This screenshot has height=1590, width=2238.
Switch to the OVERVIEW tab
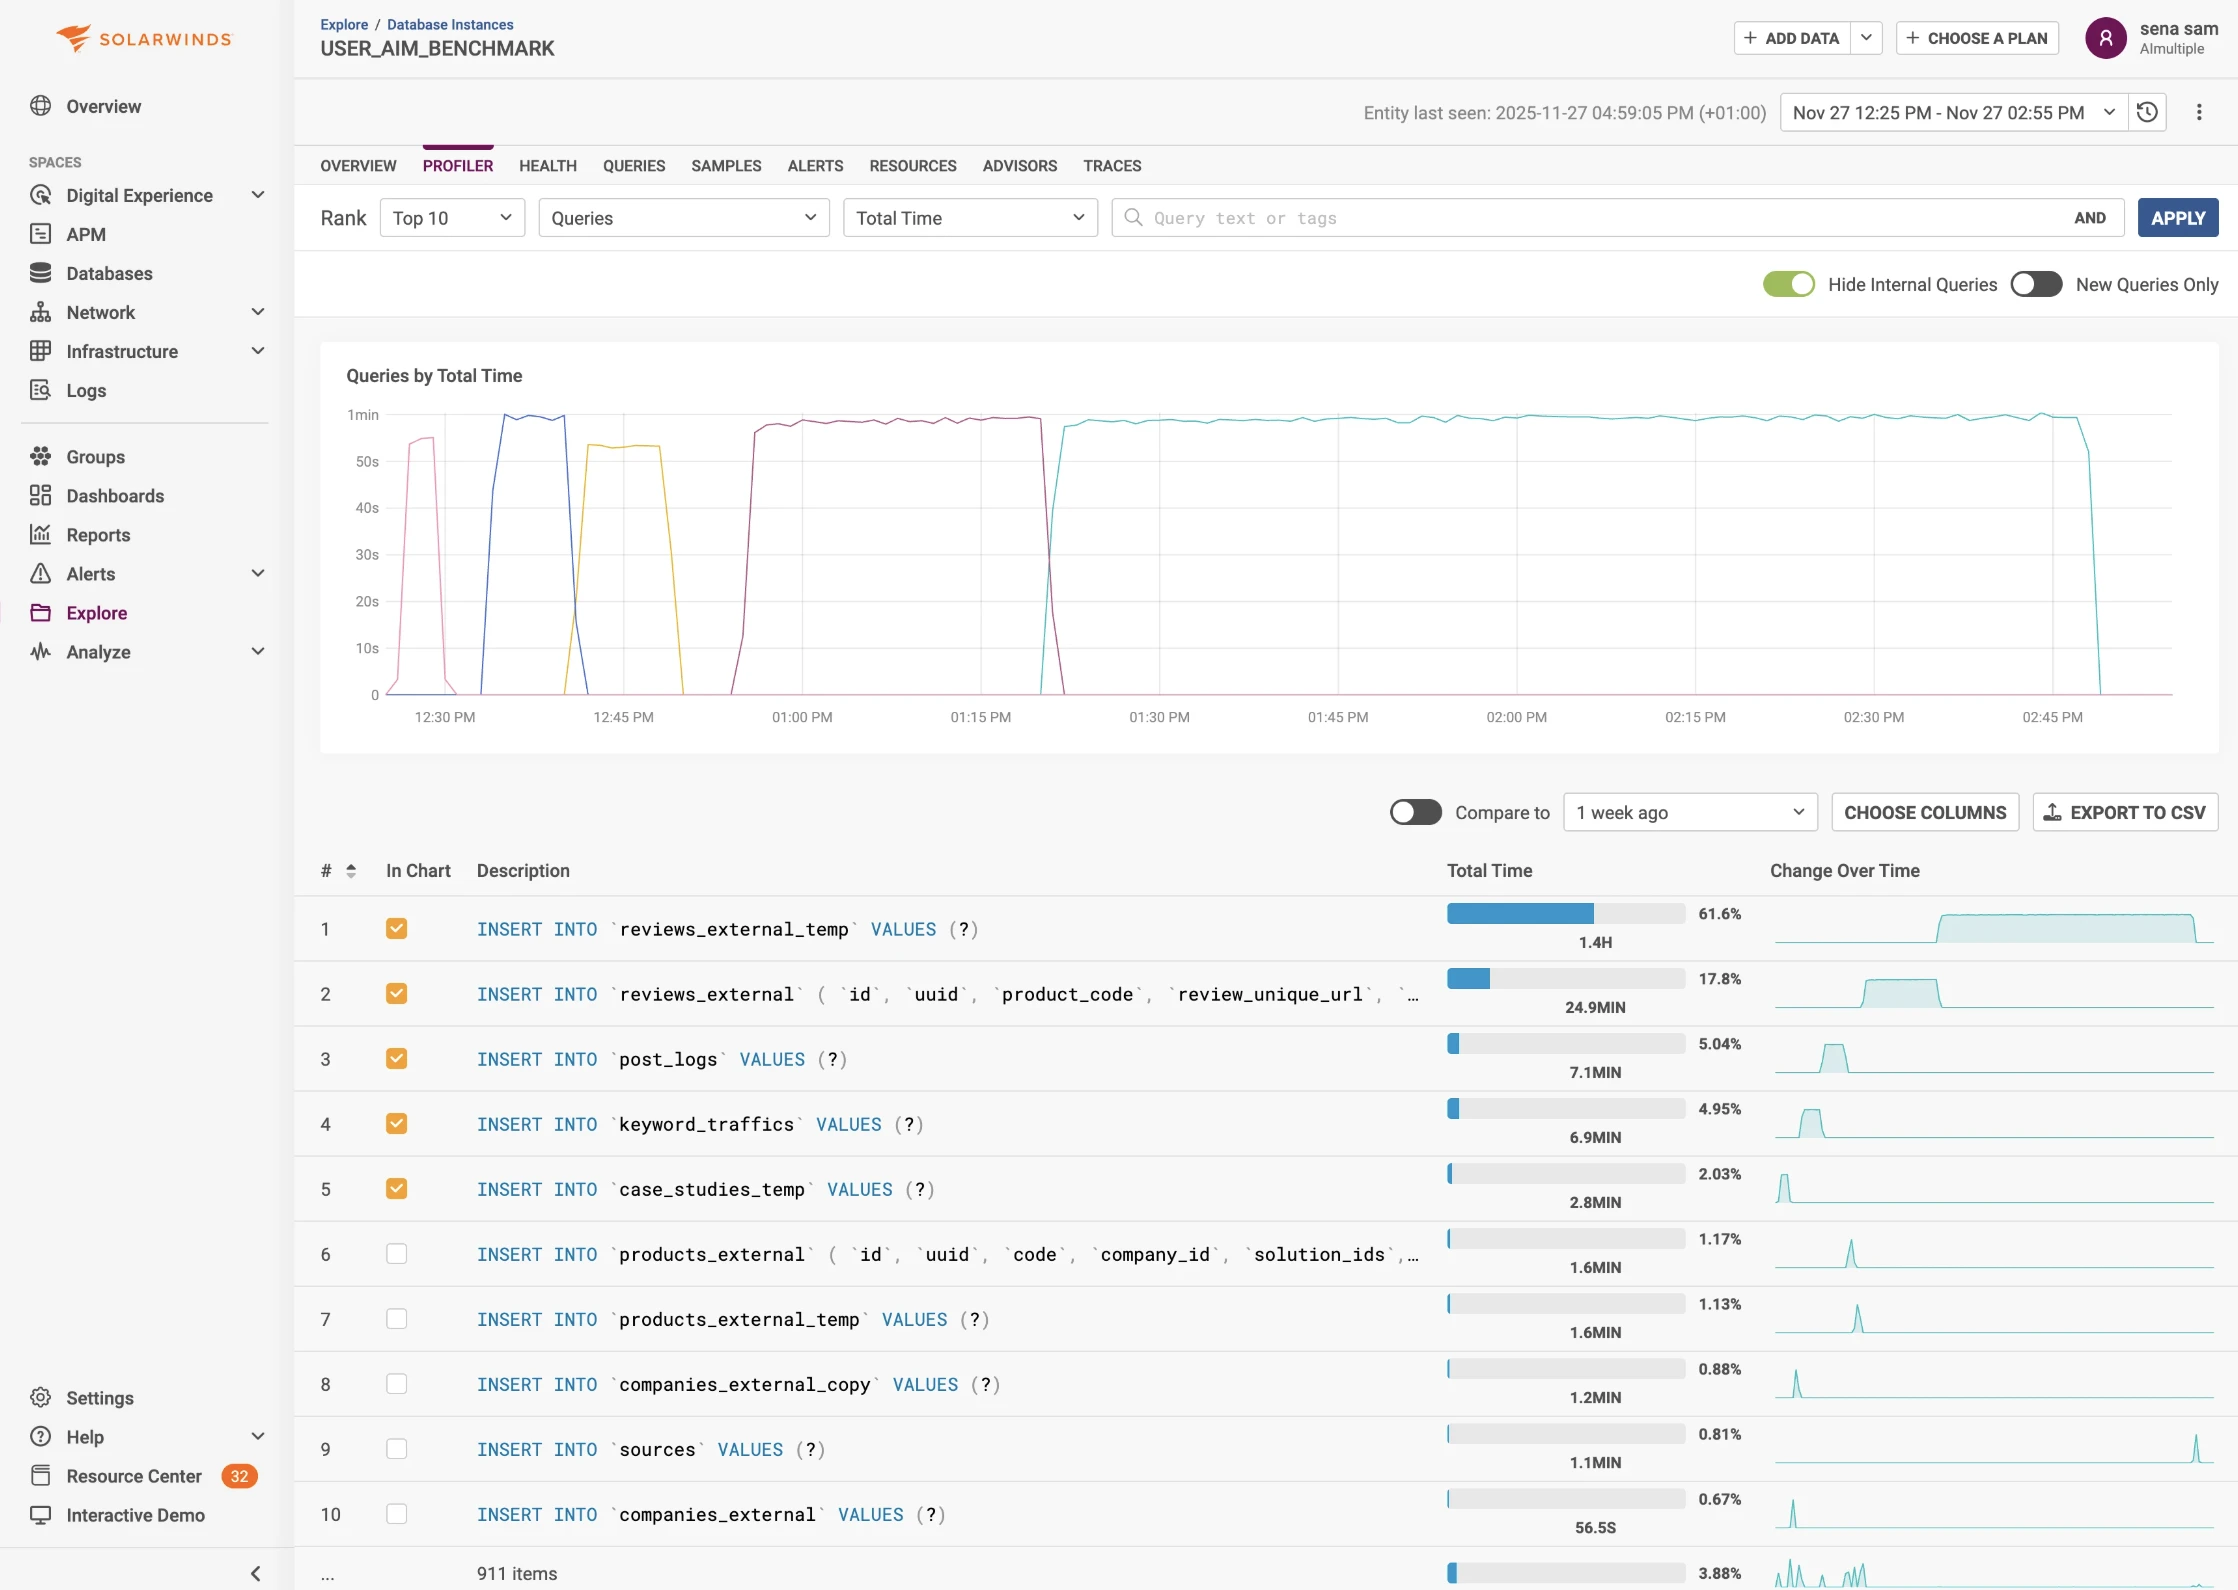pos(358,166)
